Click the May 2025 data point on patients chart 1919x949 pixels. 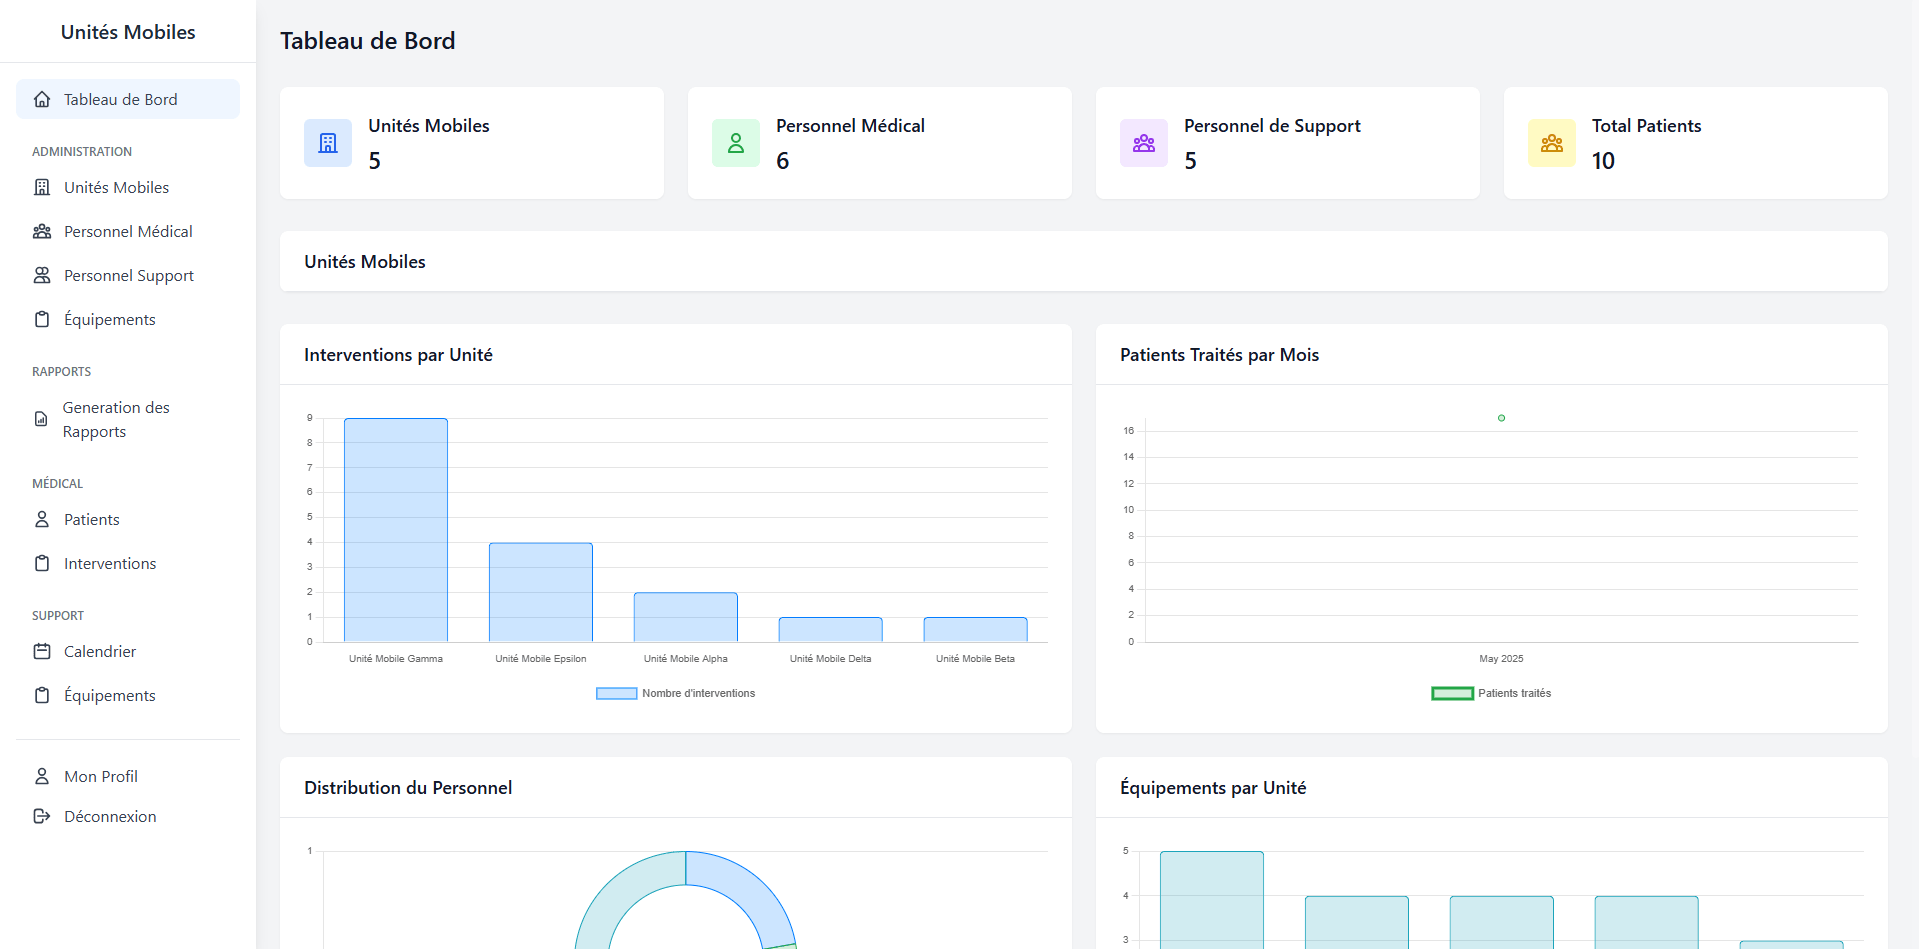pyautogui.click(x=1501, y=418)
